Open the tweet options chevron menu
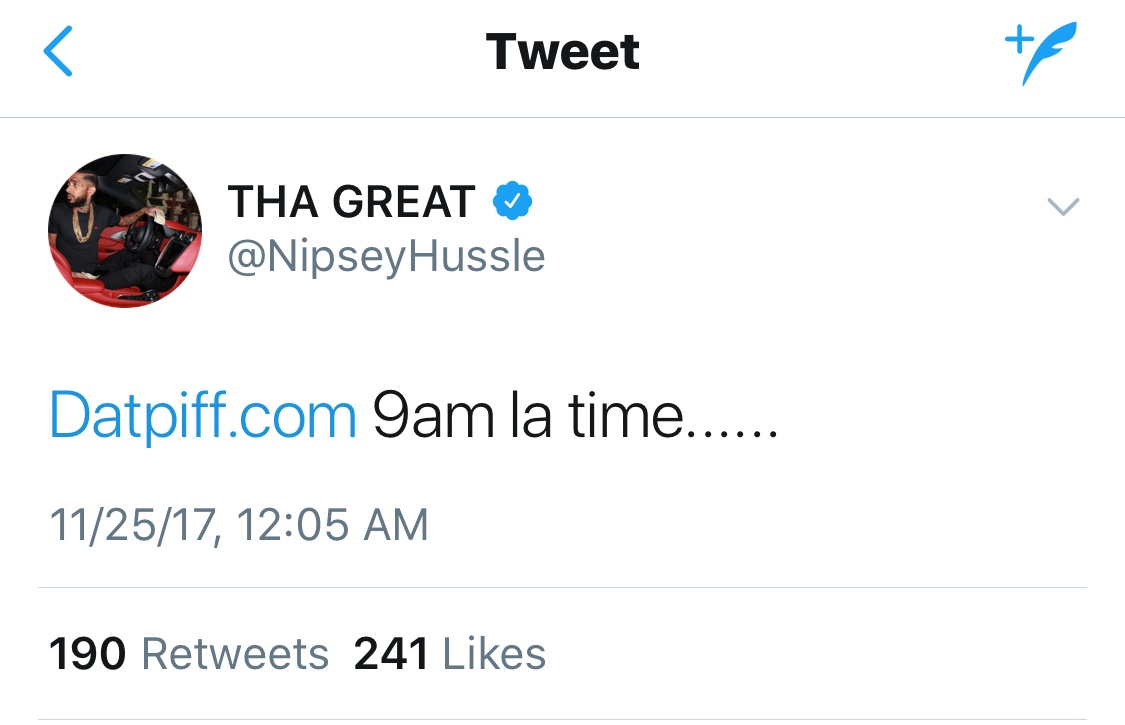Image resolution: width=1125 pixels, height=725 pixels. (1063, 206)
